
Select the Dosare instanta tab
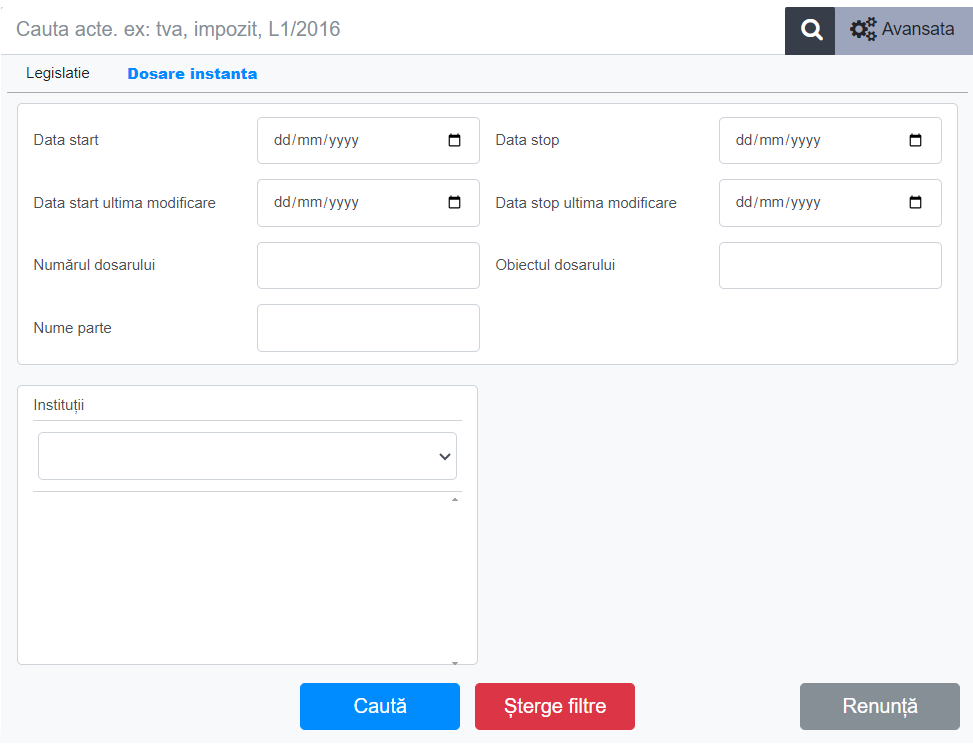(192, 74)
